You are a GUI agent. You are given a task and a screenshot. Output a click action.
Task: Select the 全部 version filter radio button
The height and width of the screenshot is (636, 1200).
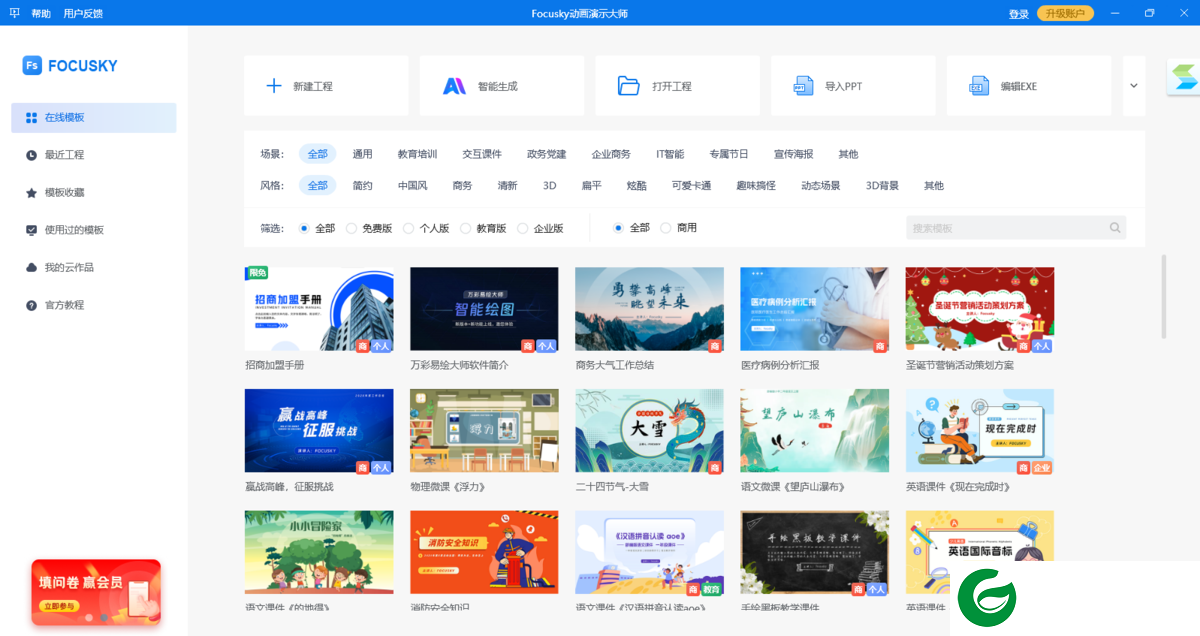304,228
